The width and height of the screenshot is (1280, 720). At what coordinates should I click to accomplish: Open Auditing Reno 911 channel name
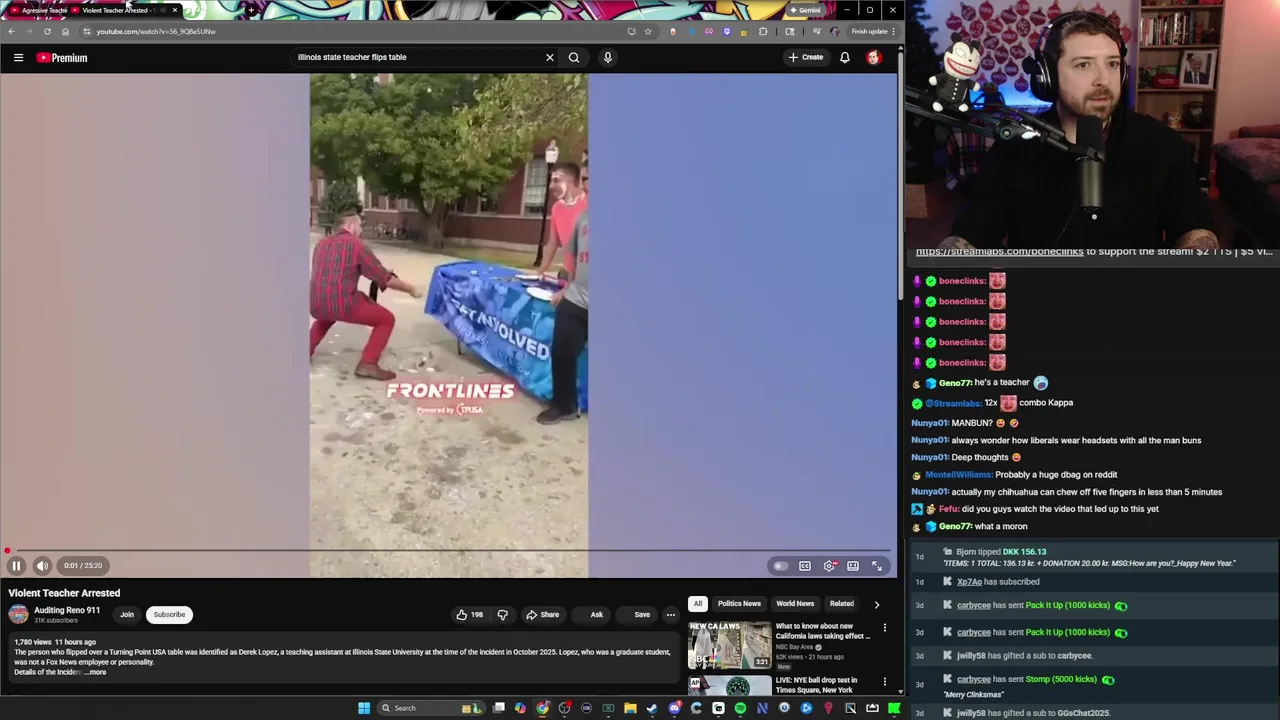[x=67, y=610]
